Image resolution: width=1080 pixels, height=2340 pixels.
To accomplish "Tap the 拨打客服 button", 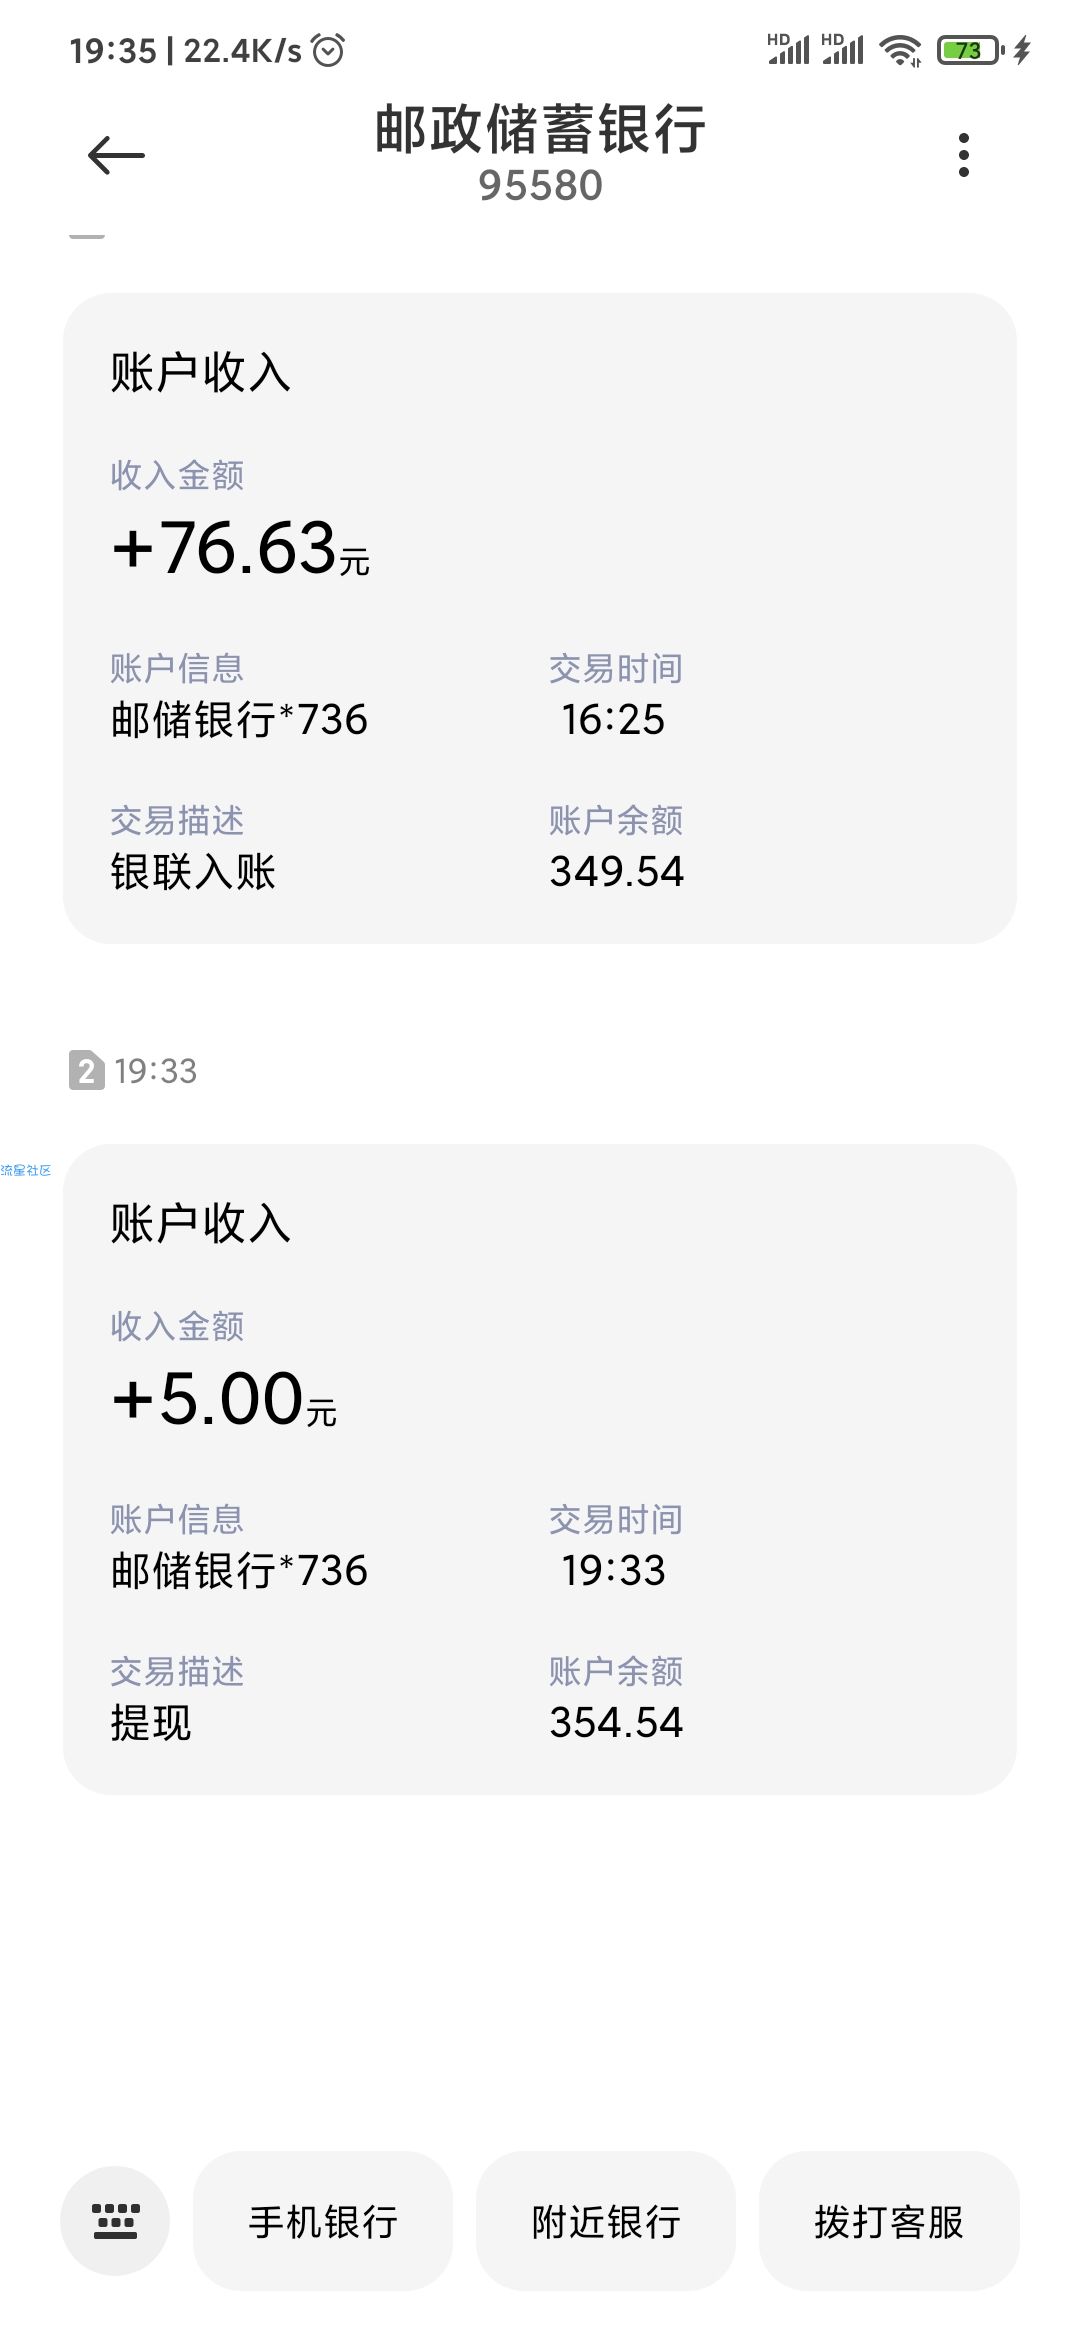I will click(x=889, y=2221).
